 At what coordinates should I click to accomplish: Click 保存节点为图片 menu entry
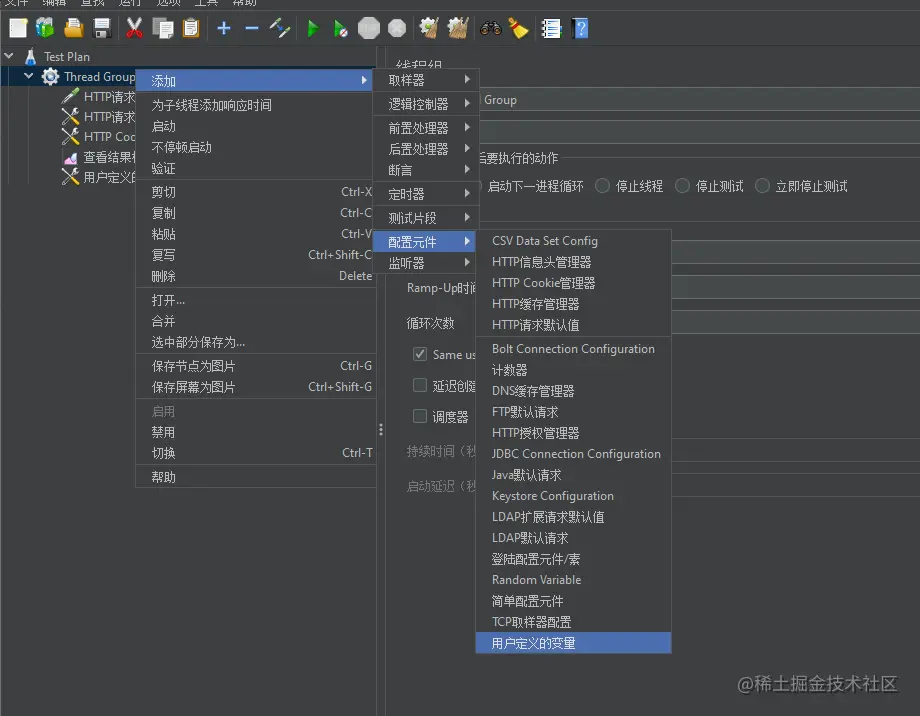click(256, 366)
